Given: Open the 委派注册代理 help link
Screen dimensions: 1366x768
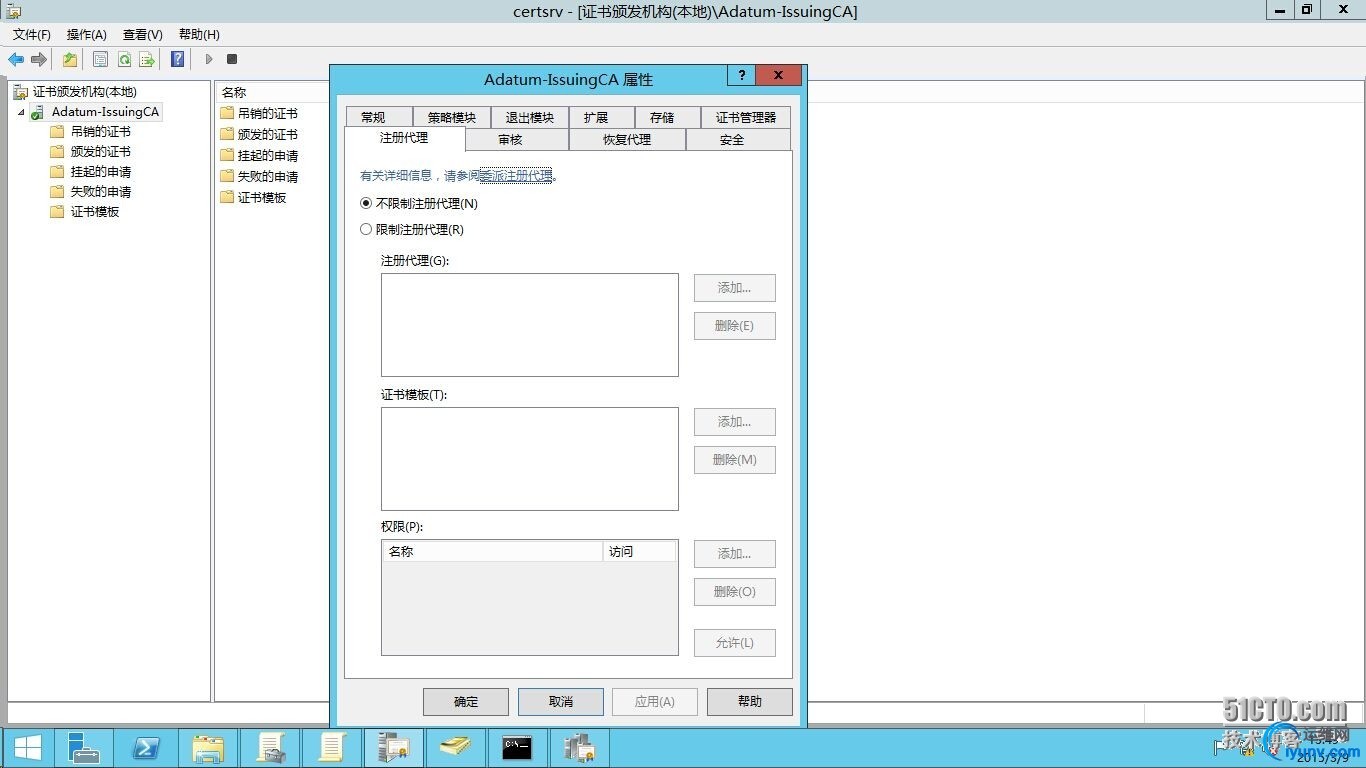Looking at the screenshot, I should 516,175.
